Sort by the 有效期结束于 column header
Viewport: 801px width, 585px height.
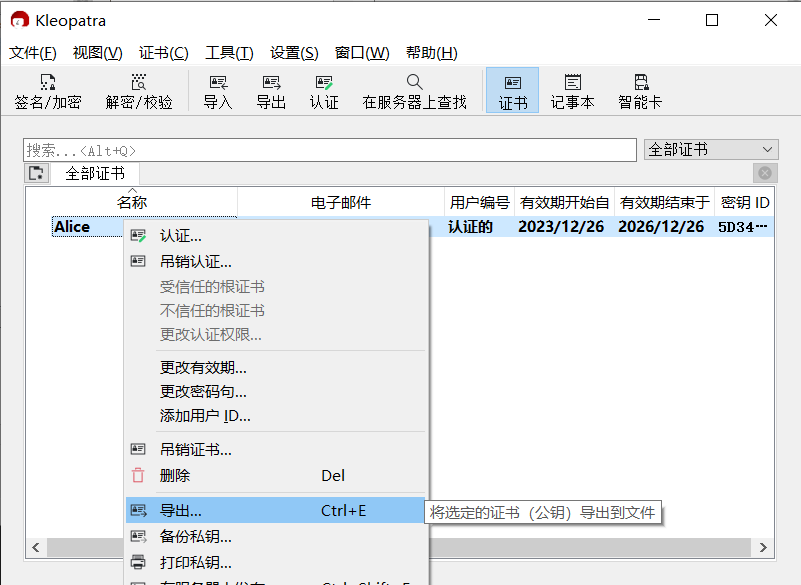click(665, 202)
